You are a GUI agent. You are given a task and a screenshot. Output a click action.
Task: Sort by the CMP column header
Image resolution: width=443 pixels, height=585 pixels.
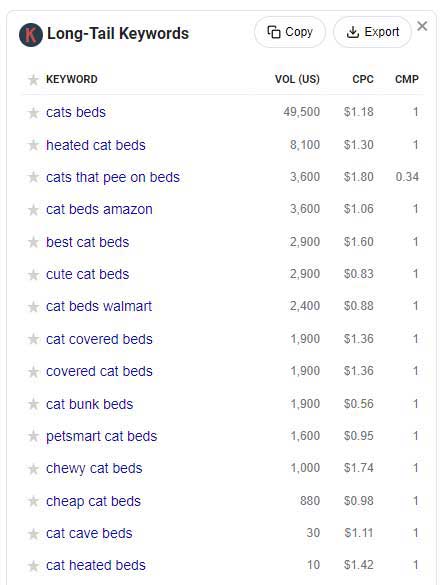(407, 79)
